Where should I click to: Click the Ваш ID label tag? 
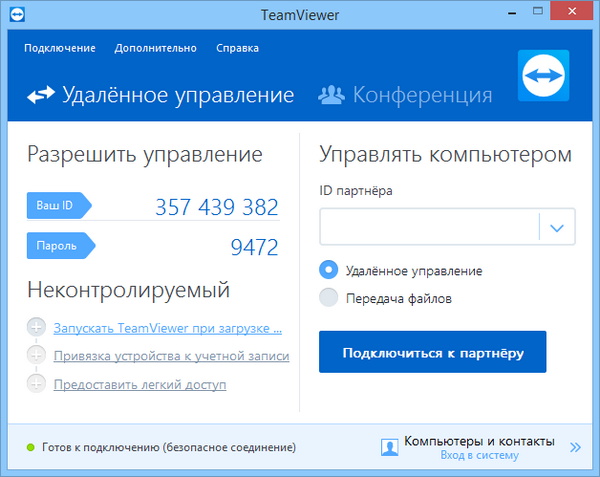pyautogui.click(x=59, y=205)
